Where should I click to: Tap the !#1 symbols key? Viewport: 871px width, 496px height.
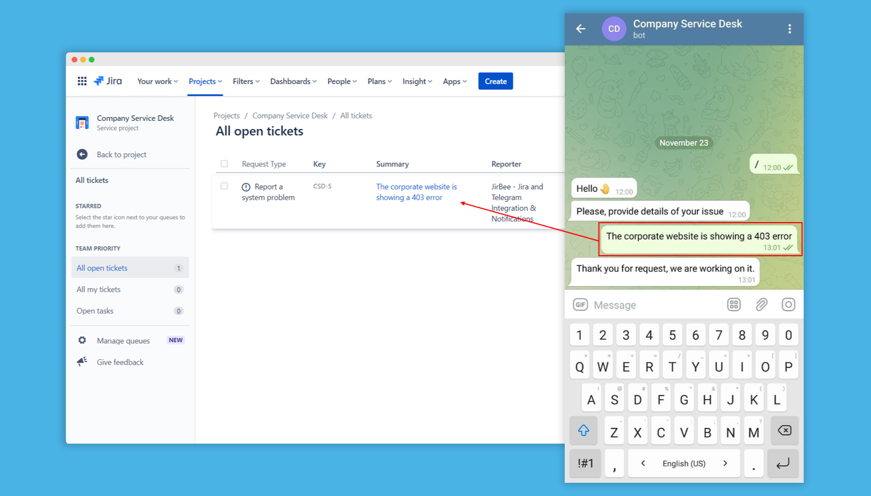[585, 463]
